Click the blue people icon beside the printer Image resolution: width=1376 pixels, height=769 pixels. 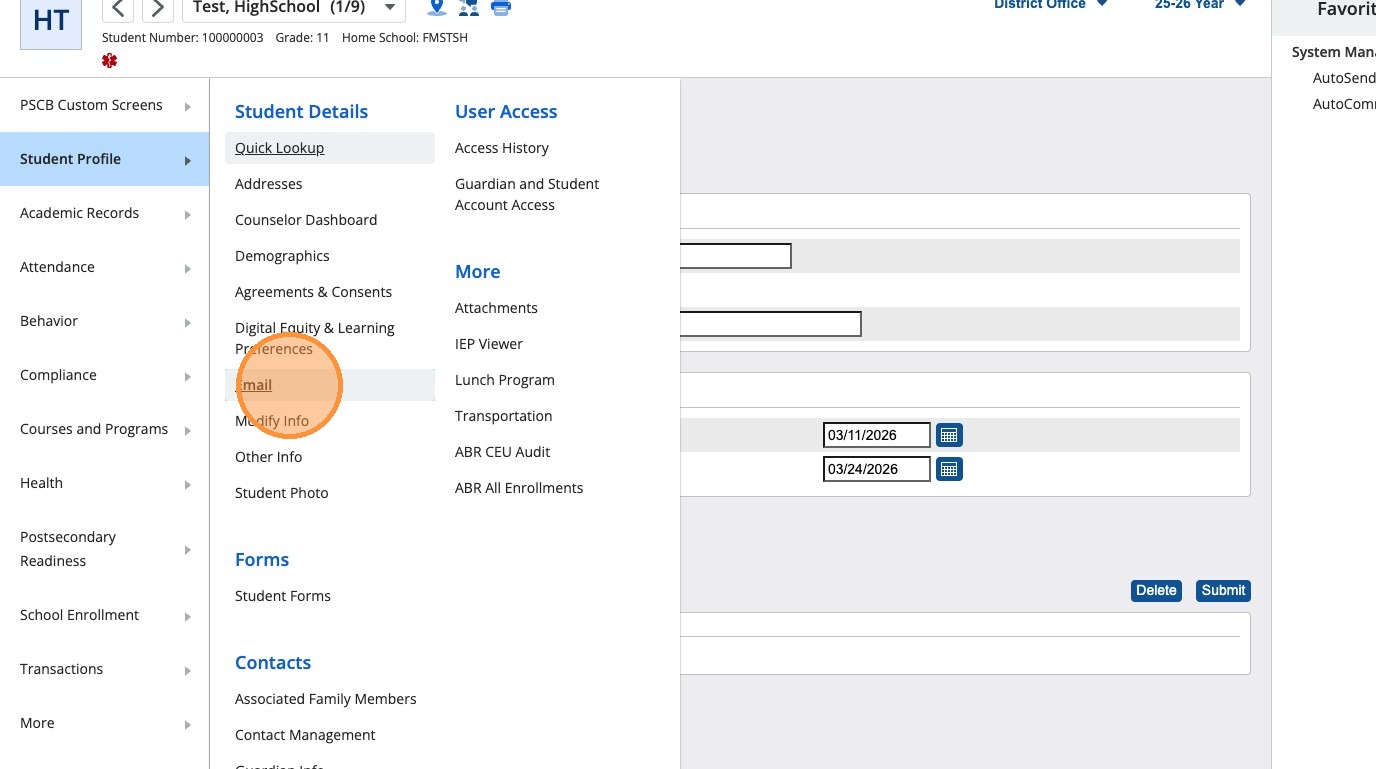[x=468, y=8]
